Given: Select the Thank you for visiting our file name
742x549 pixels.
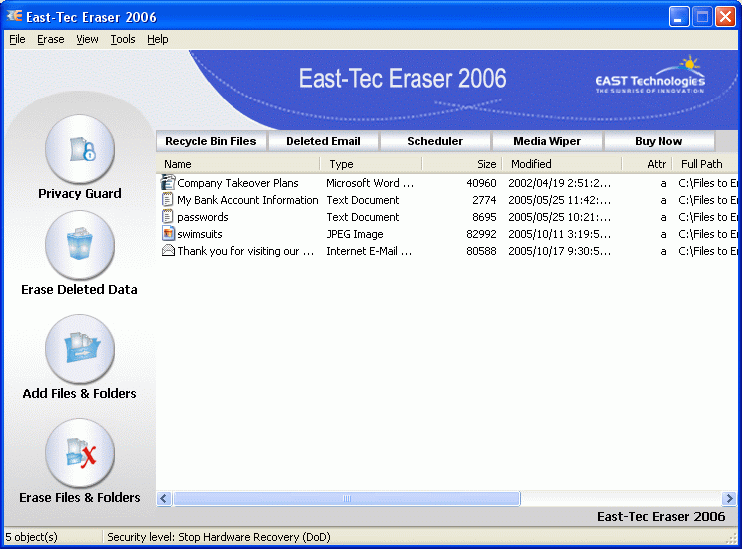Looking at the screenshot, I should (x=246, y=251).
